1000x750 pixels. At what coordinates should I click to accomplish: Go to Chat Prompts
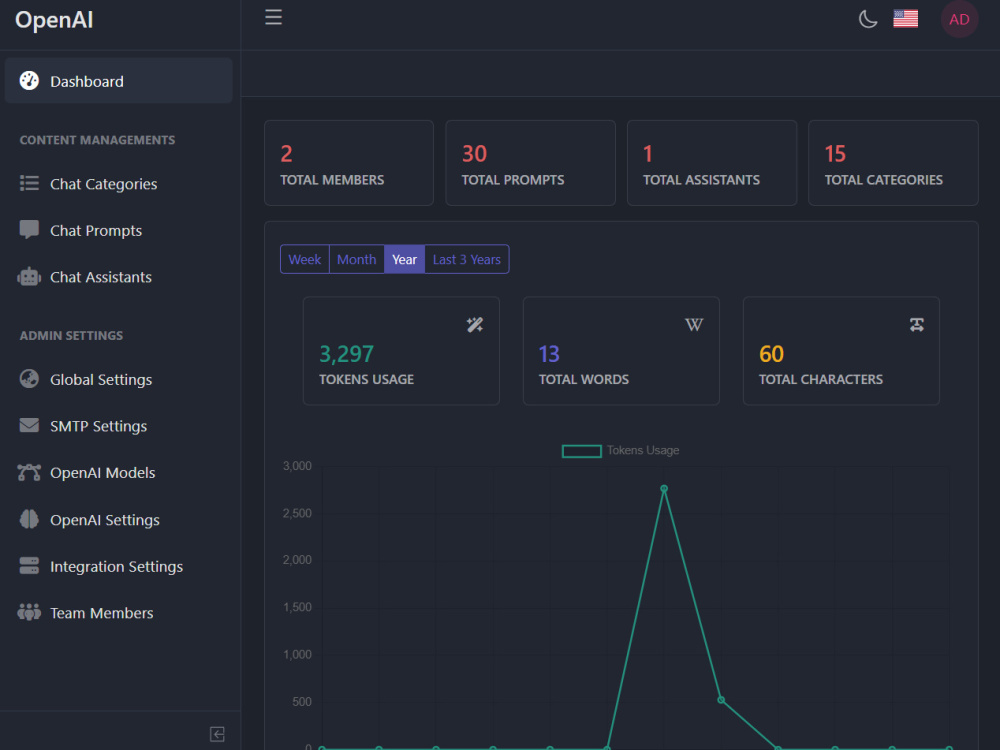[96, 230]
